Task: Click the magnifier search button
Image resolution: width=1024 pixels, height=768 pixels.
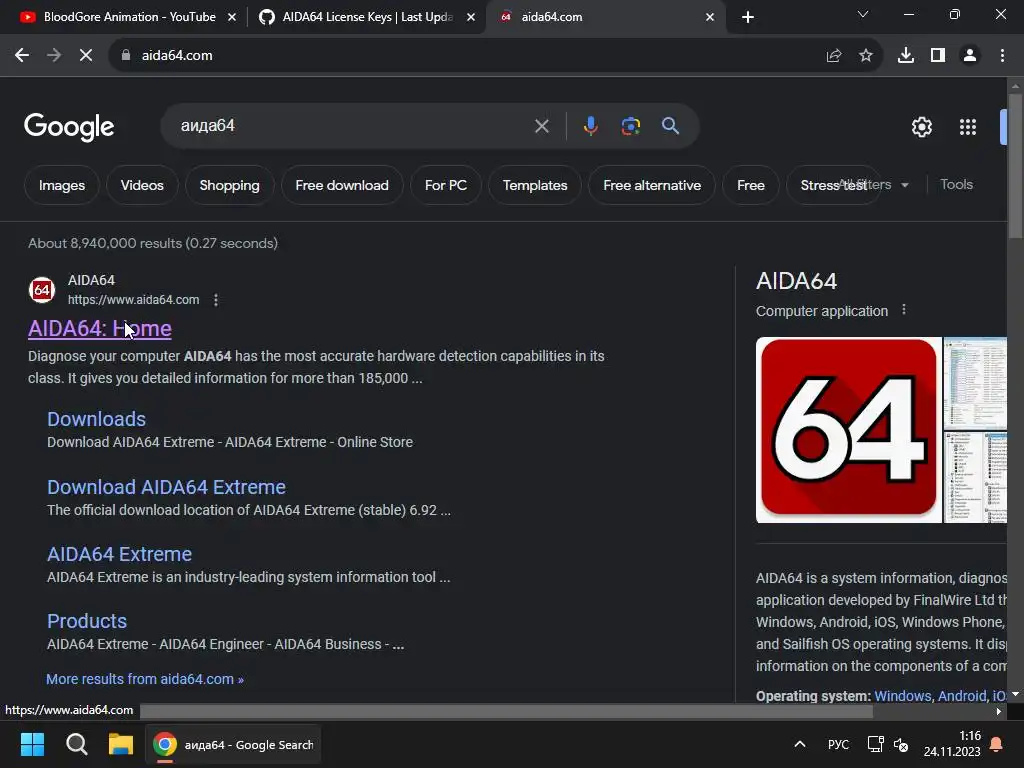Action: (x=671, y=126)
